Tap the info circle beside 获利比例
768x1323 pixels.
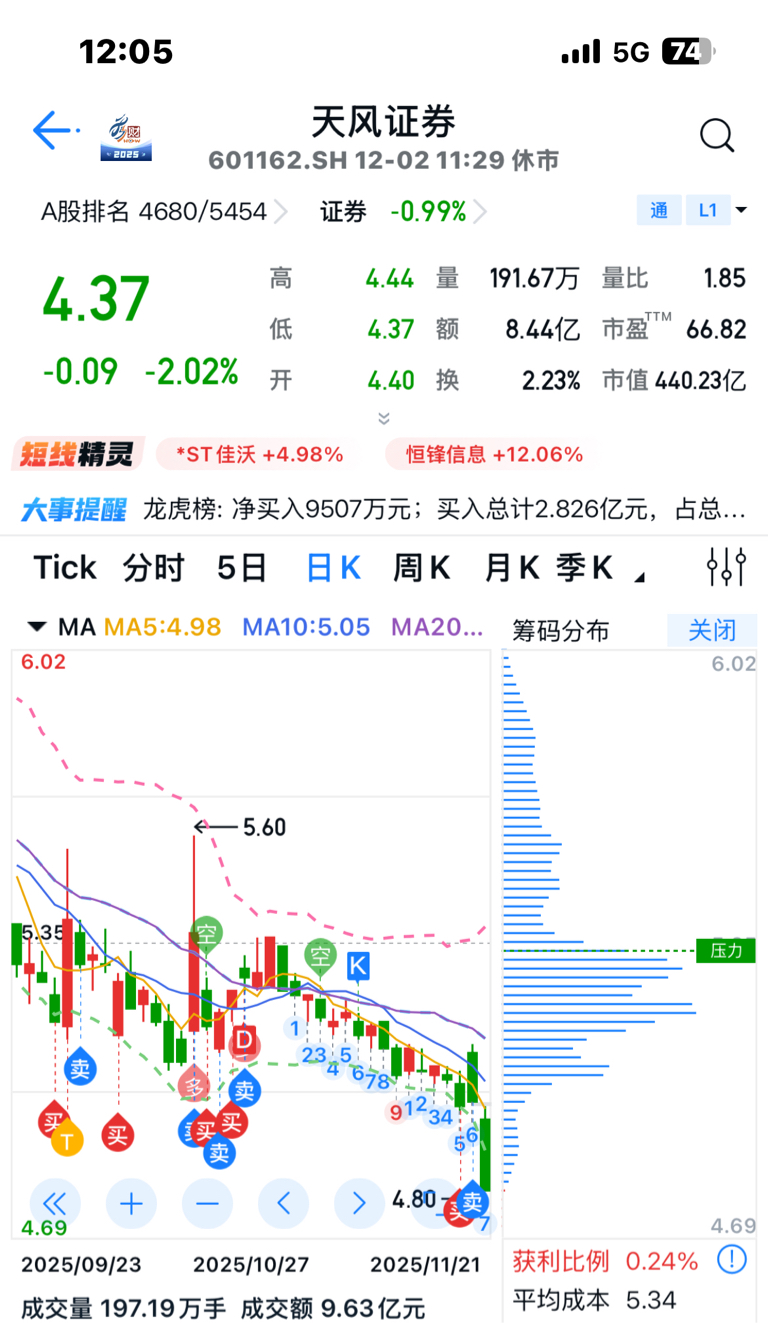[x=732, y=1259]
